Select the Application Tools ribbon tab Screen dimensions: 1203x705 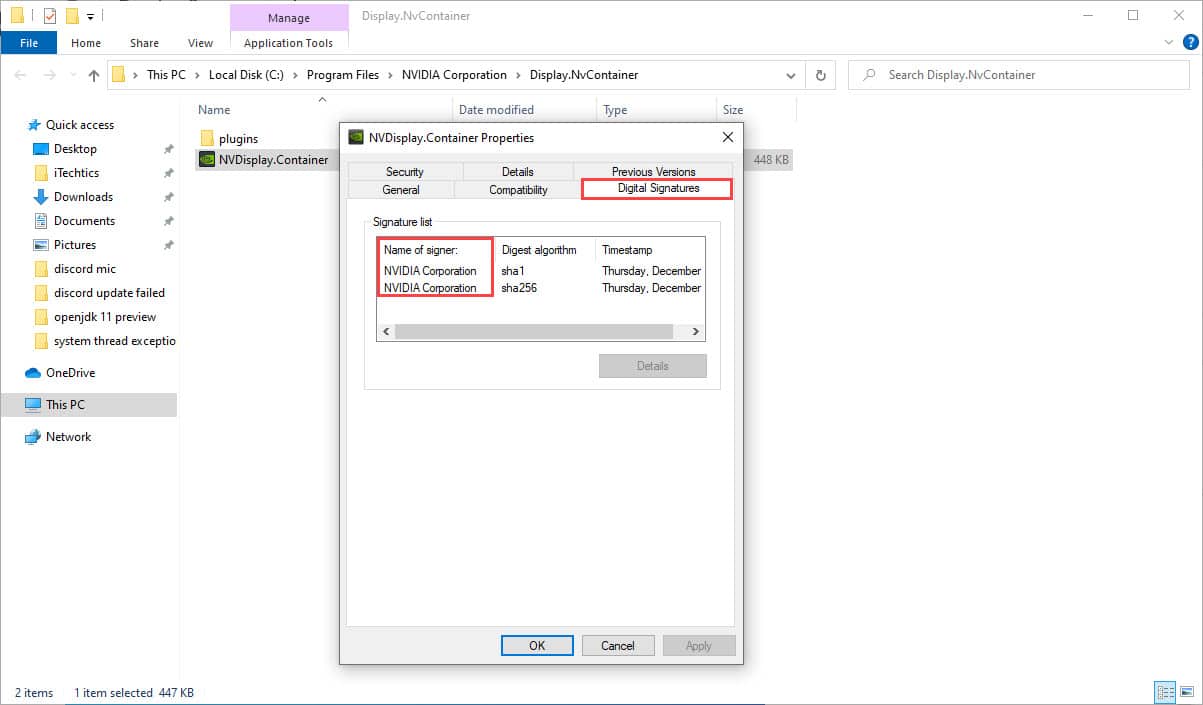[288, 43]
